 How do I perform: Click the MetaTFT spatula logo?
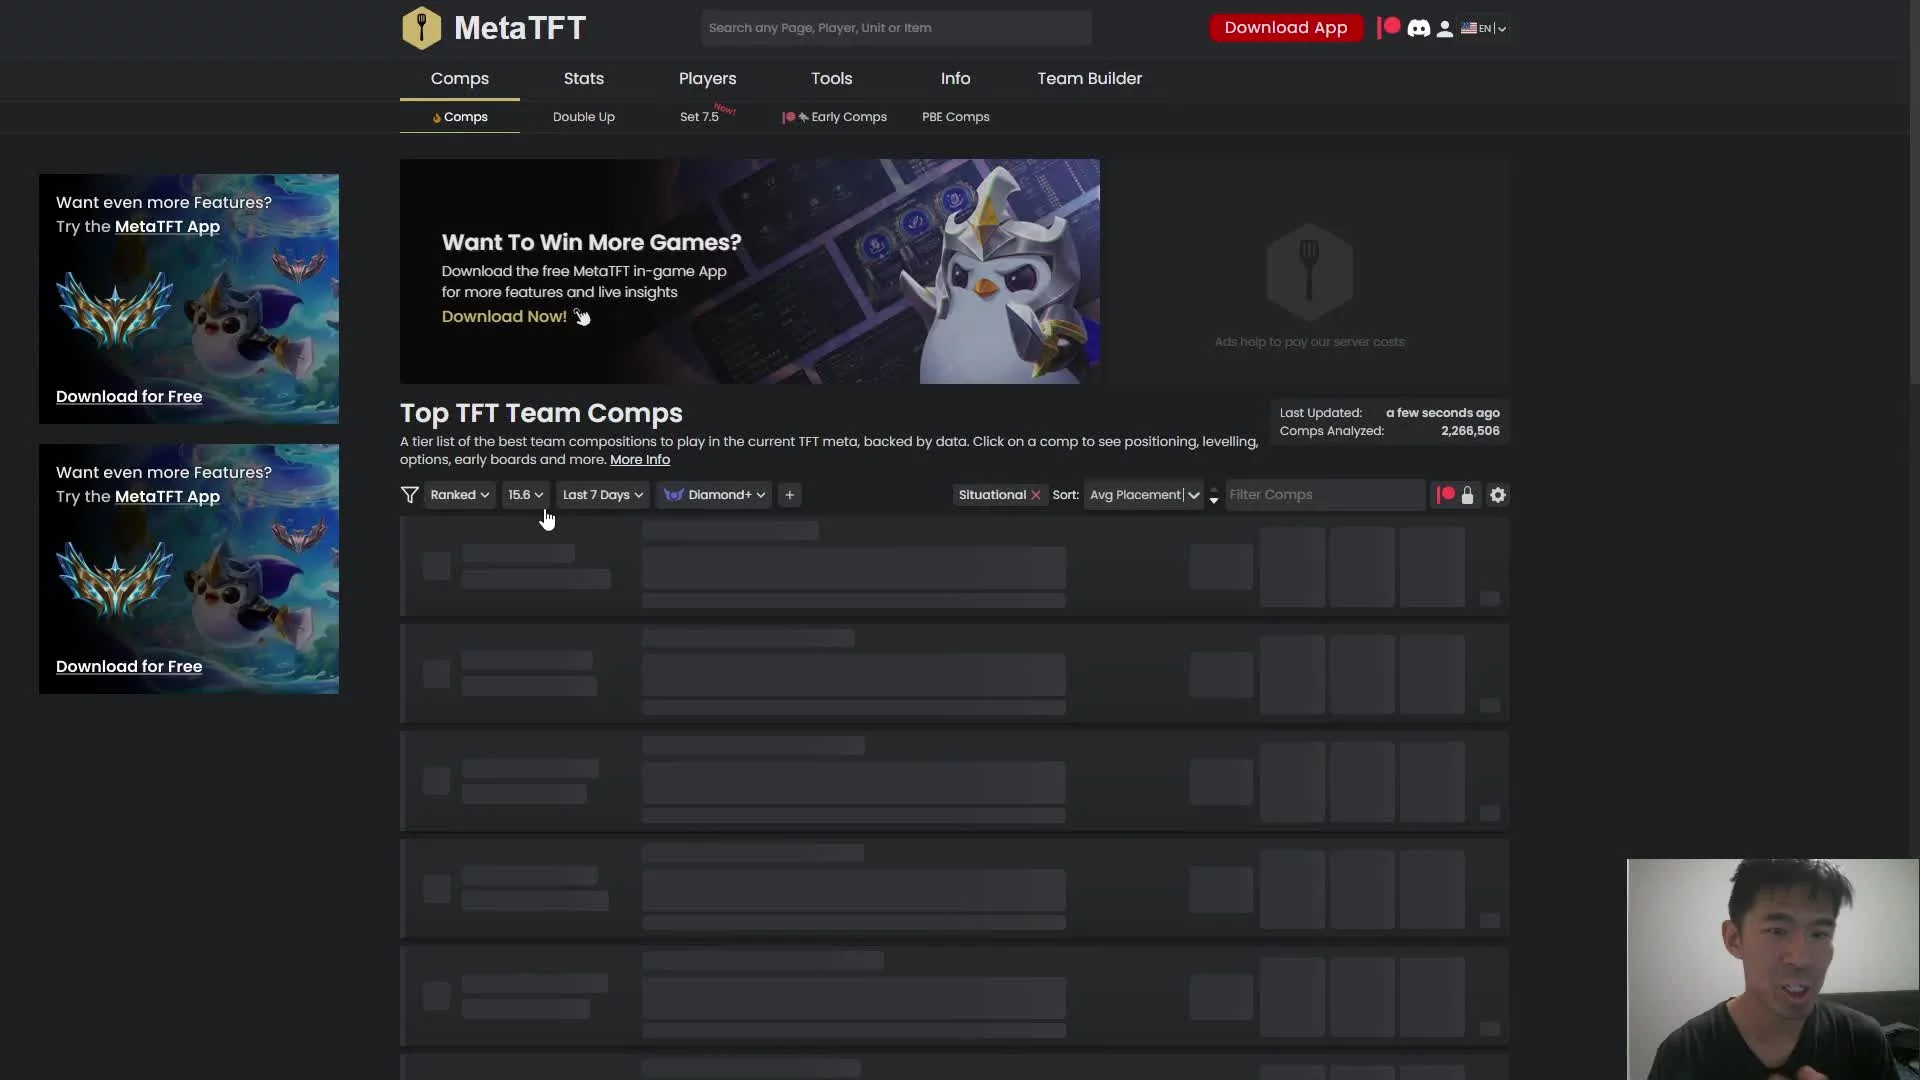421,28
